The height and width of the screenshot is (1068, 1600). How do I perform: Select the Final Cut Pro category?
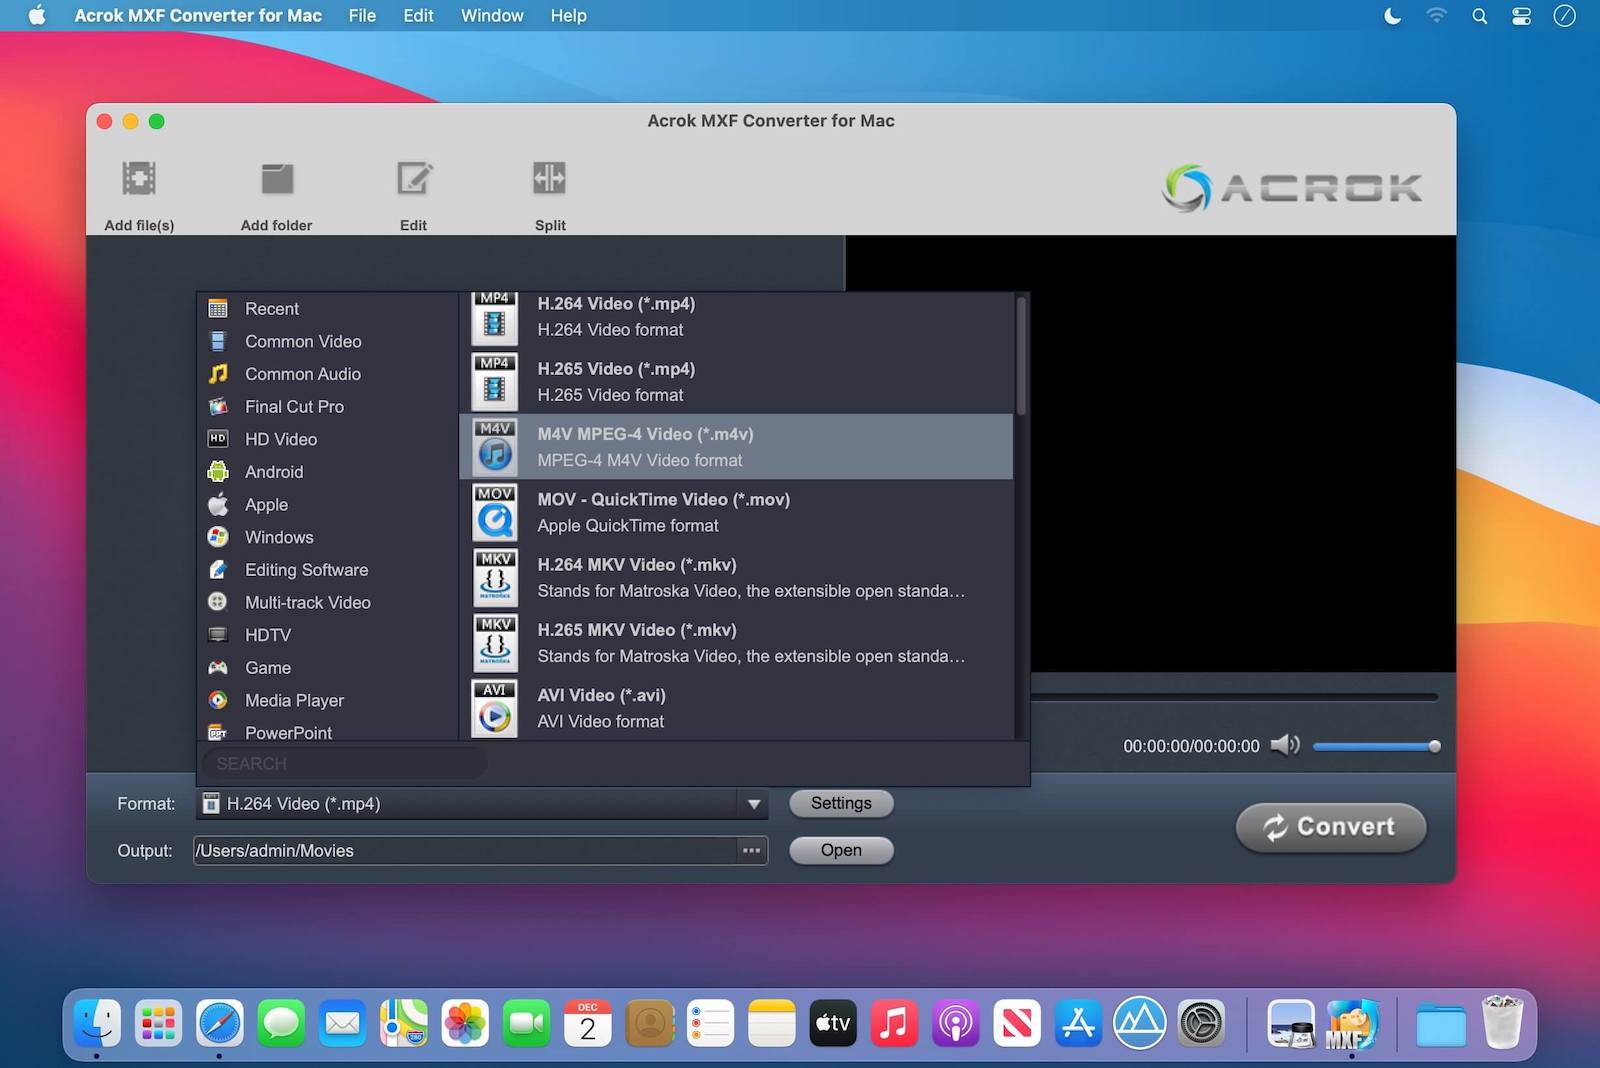coord(294,407)
